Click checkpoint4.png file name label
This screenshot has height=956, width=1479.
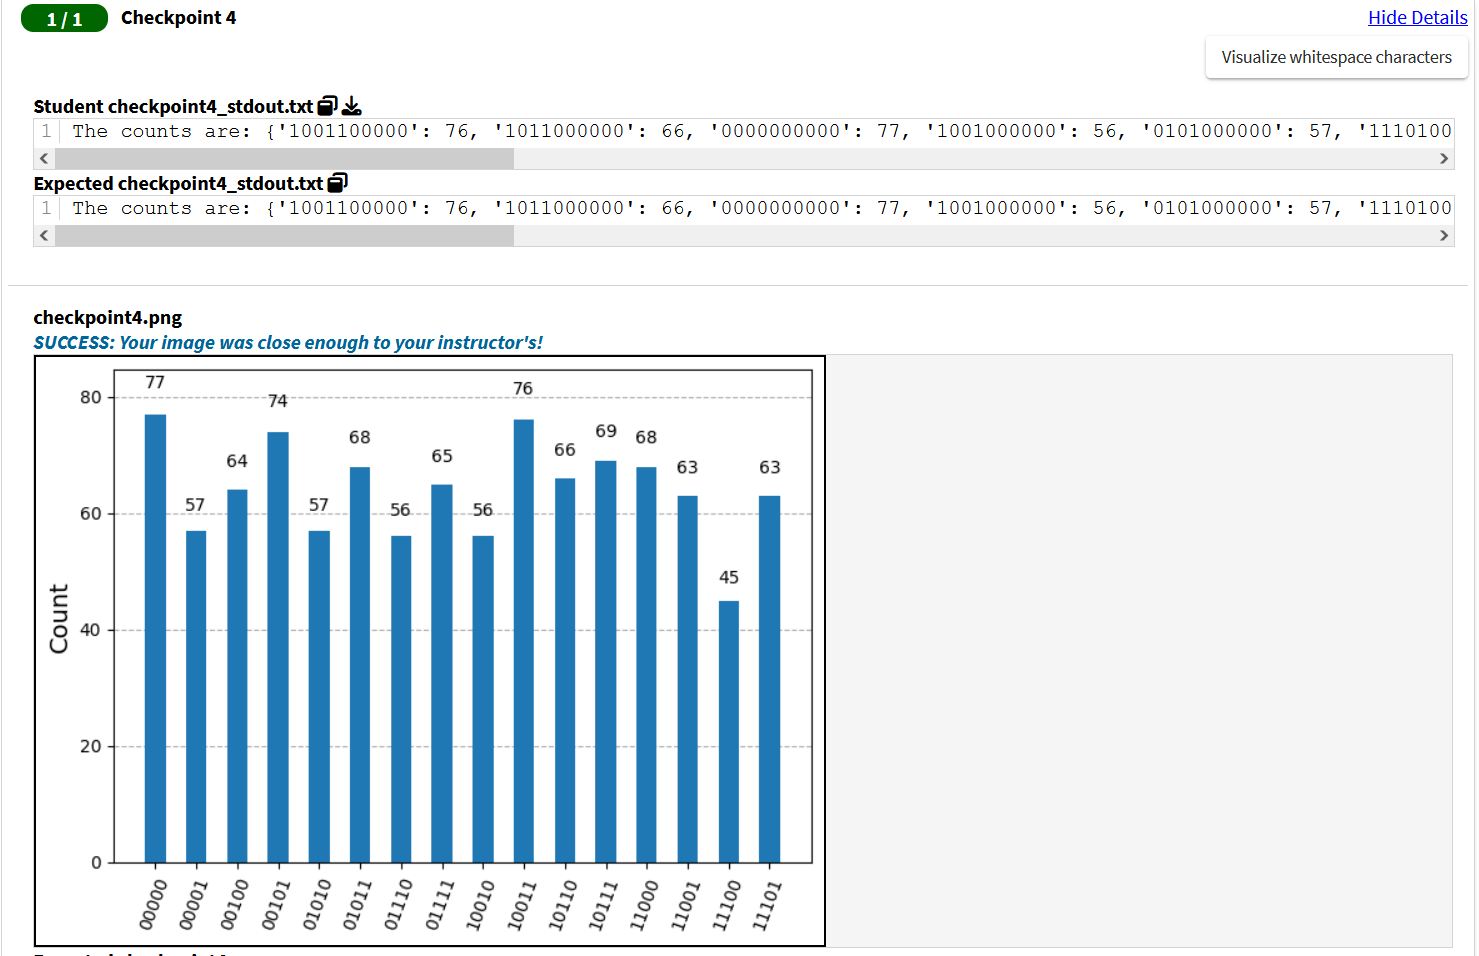pos(108,317)
